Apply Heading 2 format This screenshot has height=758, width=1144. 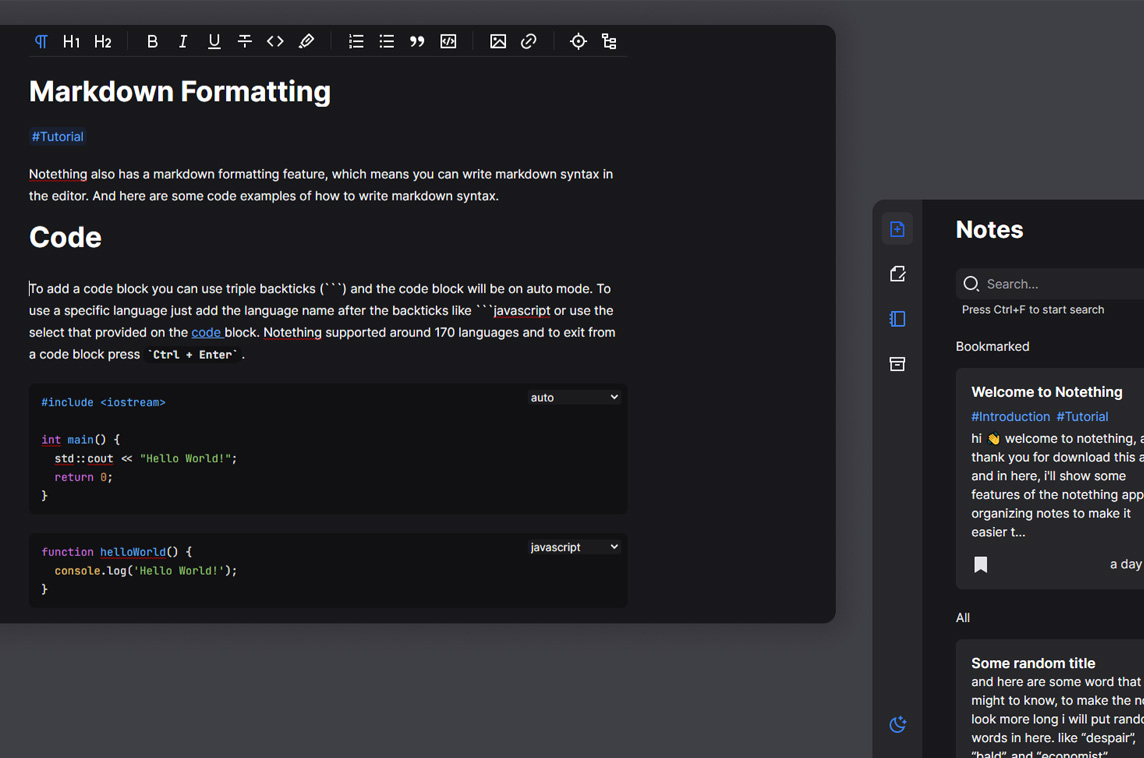103,42
